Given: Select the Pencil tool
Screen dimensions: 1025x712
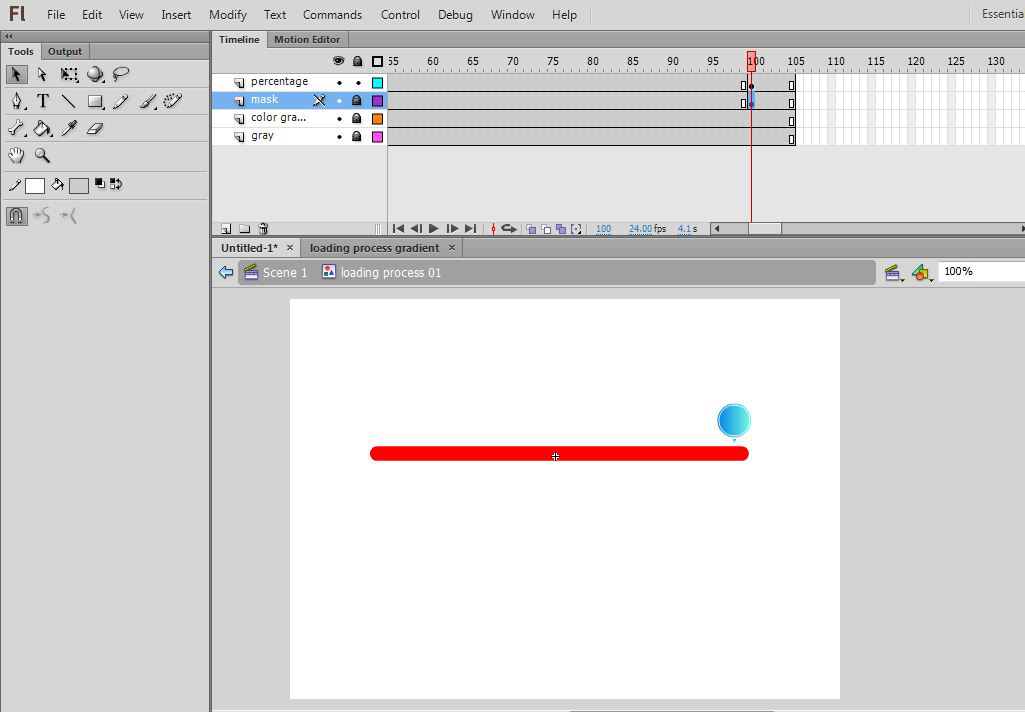Looking at the screenshot, I should click(x=121, y=101).
